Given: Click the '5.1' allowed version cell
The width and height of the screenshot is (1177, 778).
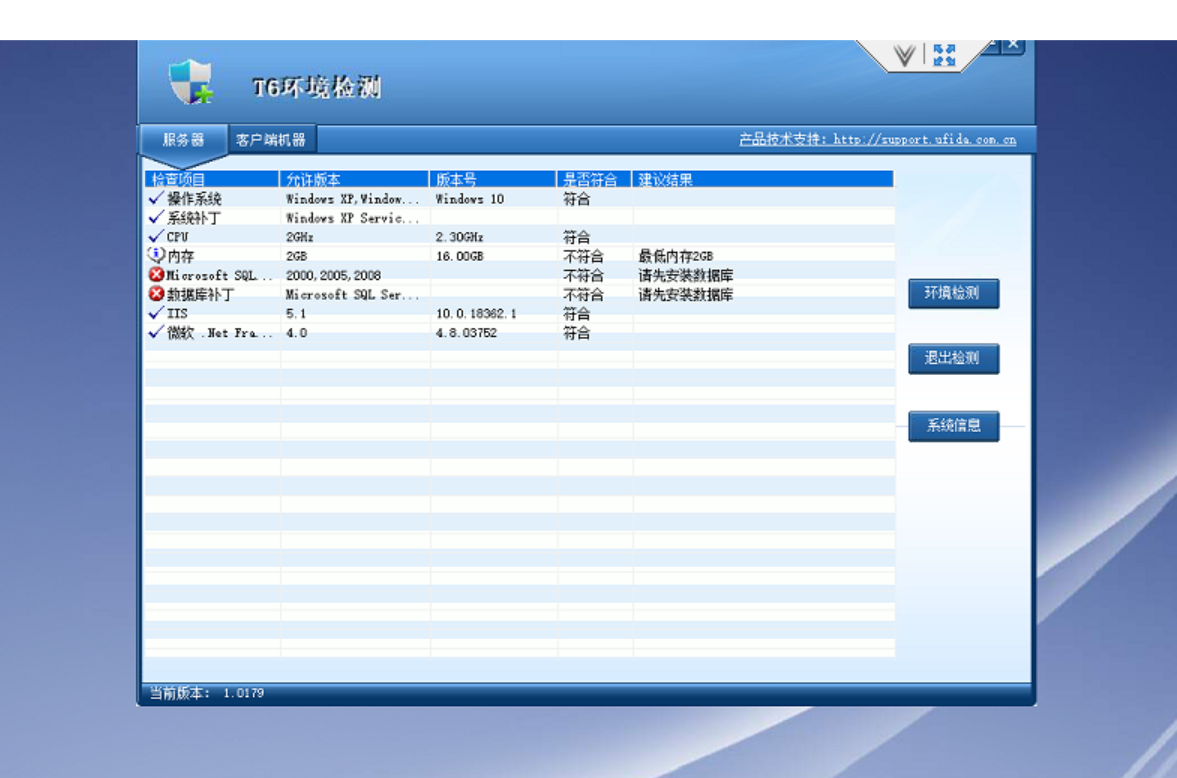Looking at the screenshot, I should (x=296, y=314).
